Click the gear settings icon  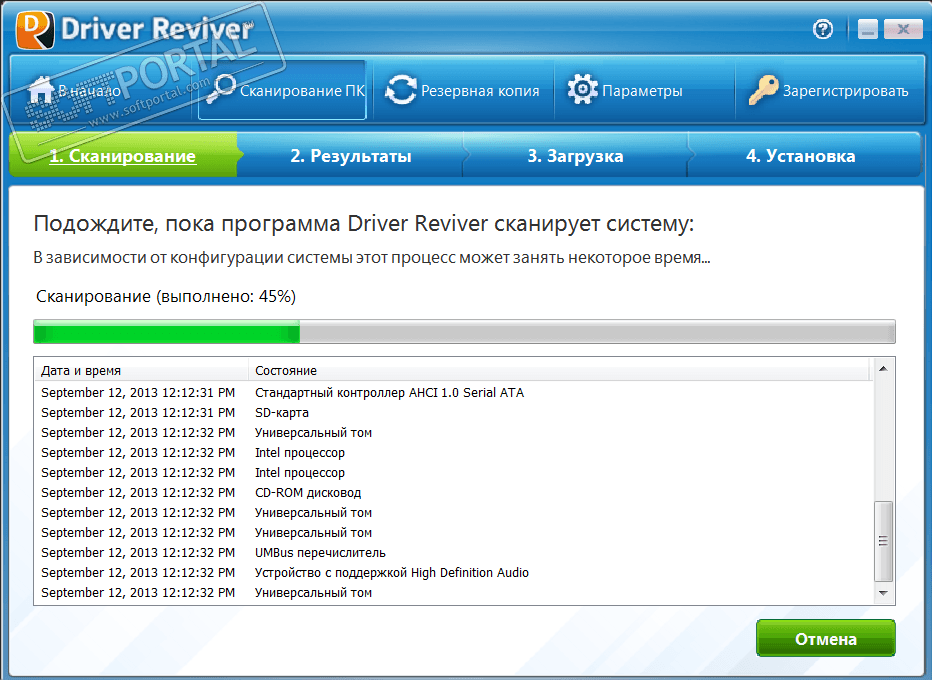click(582, 90)
